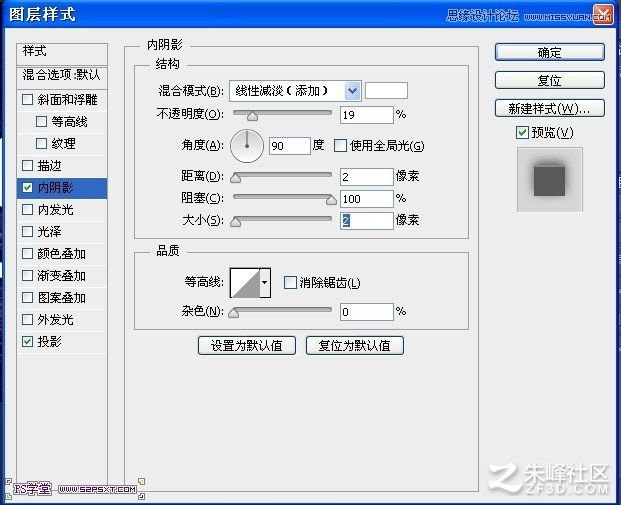Click the angle dial control
Viewport: 621px width, 505px height.
pyautogui.click(x=247, y=146)
